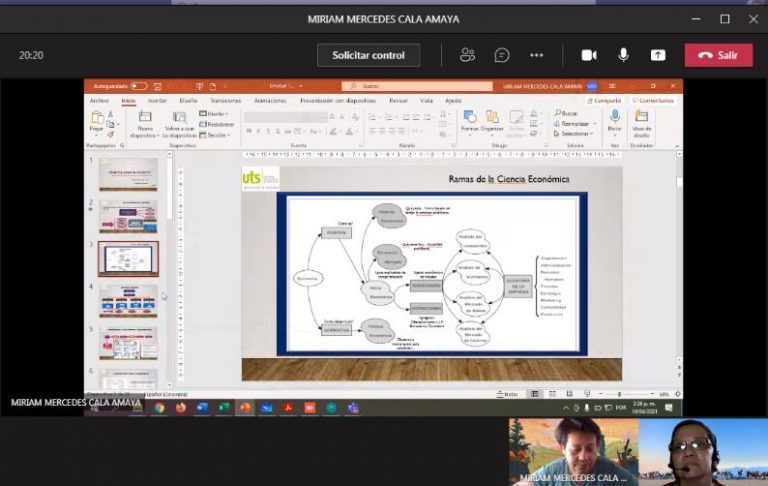
Task: Toggle the camera on or off
Action: [589, 55]
